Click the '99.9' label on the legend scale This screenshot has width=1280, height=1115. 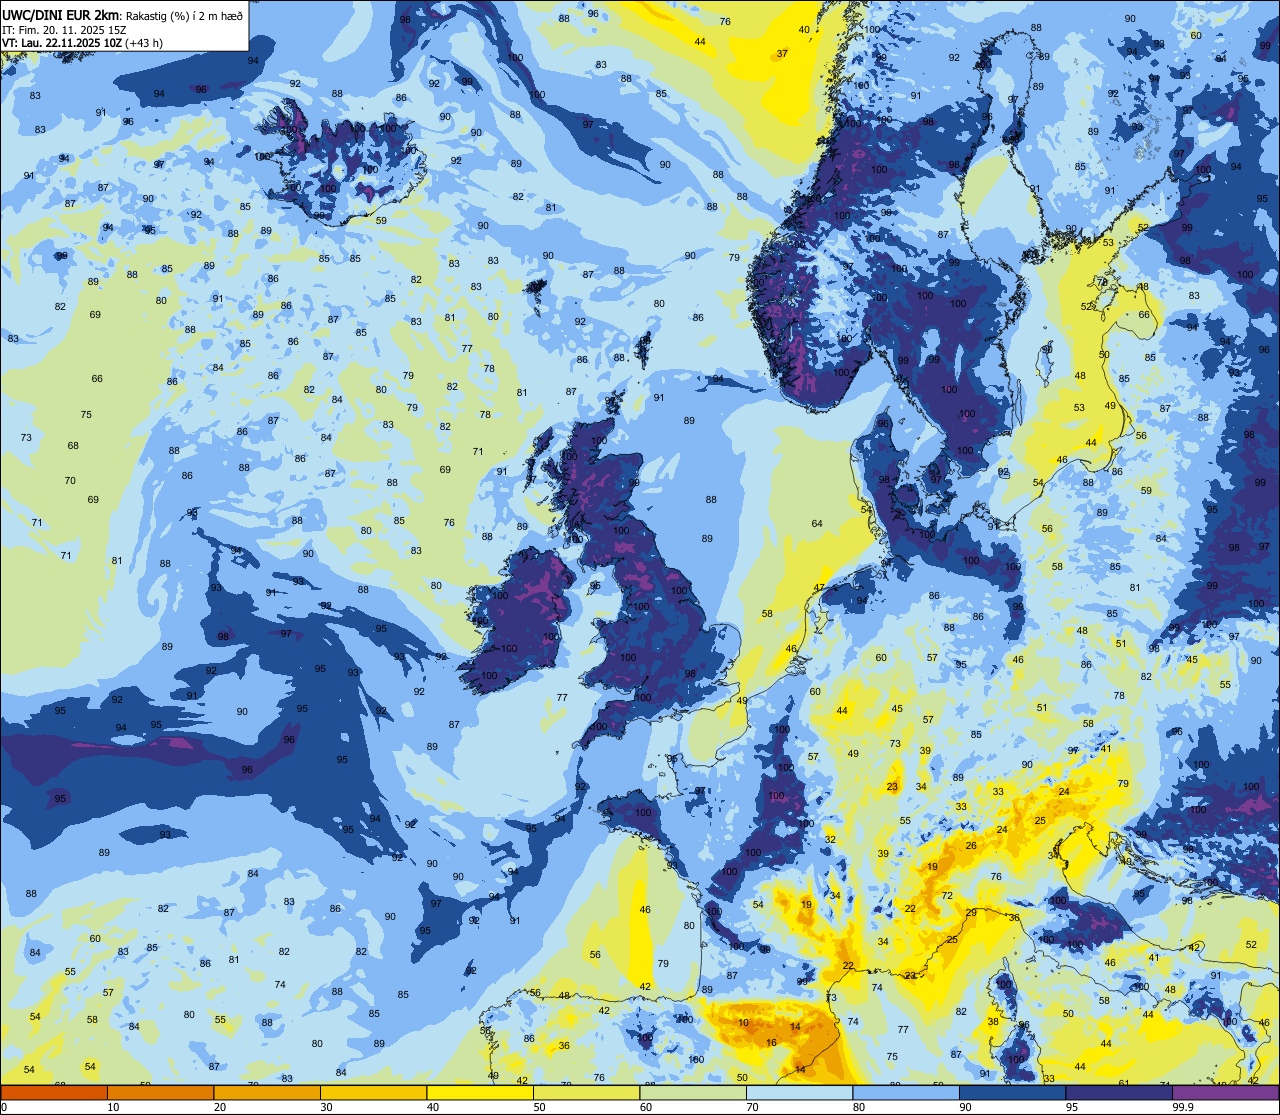click(x=1185, y=1107)
